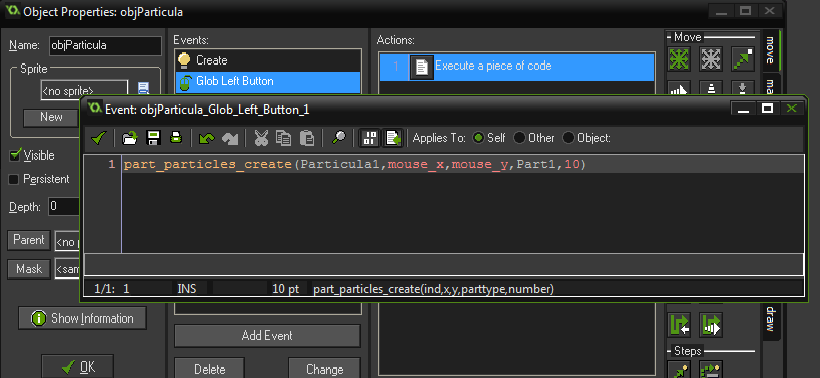Click line number 1 in the gutter
This screenshot has height=378, width=820.
(x=111, y=165)
